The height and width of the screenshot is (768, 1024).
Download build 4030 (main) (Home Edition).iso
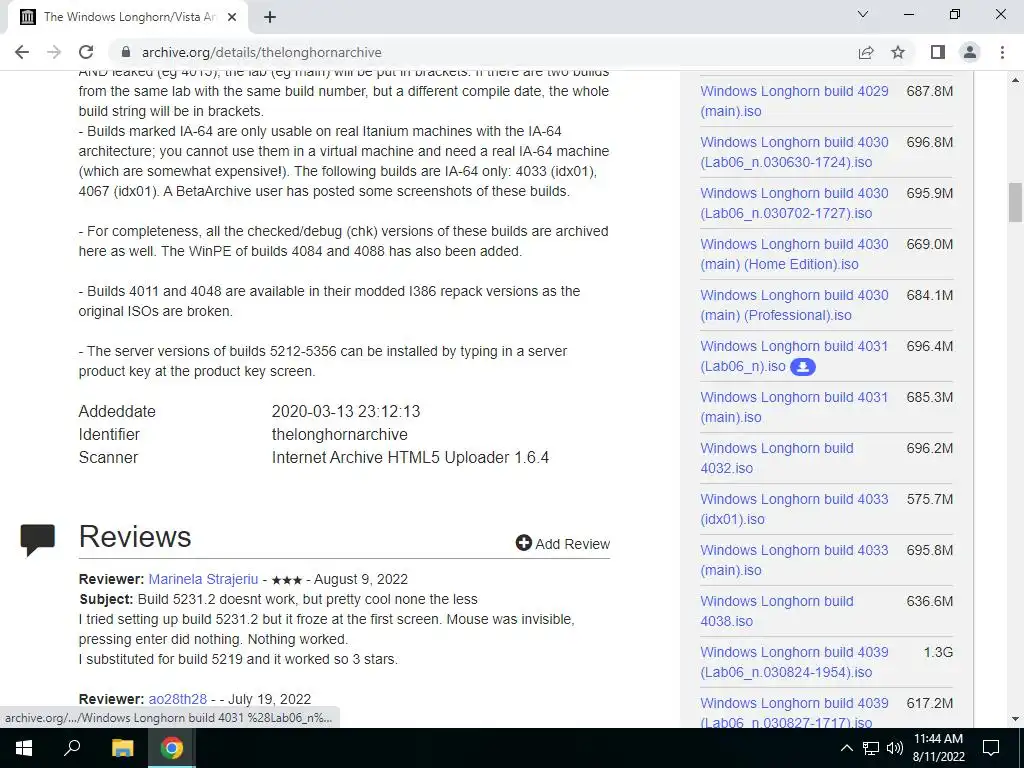point(794,254)
